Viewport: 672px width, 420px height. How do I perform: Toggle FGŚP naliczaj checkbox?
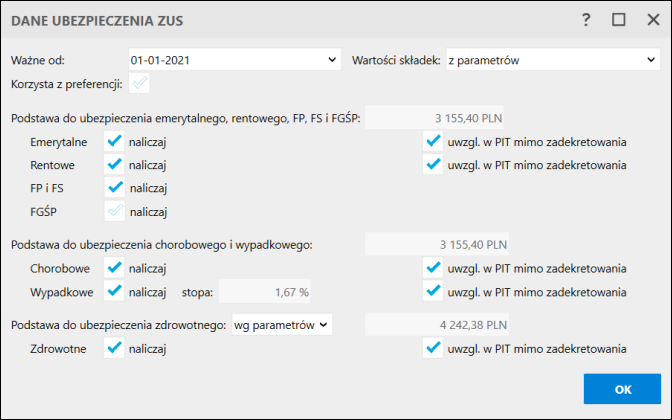(x=114, y=211)
